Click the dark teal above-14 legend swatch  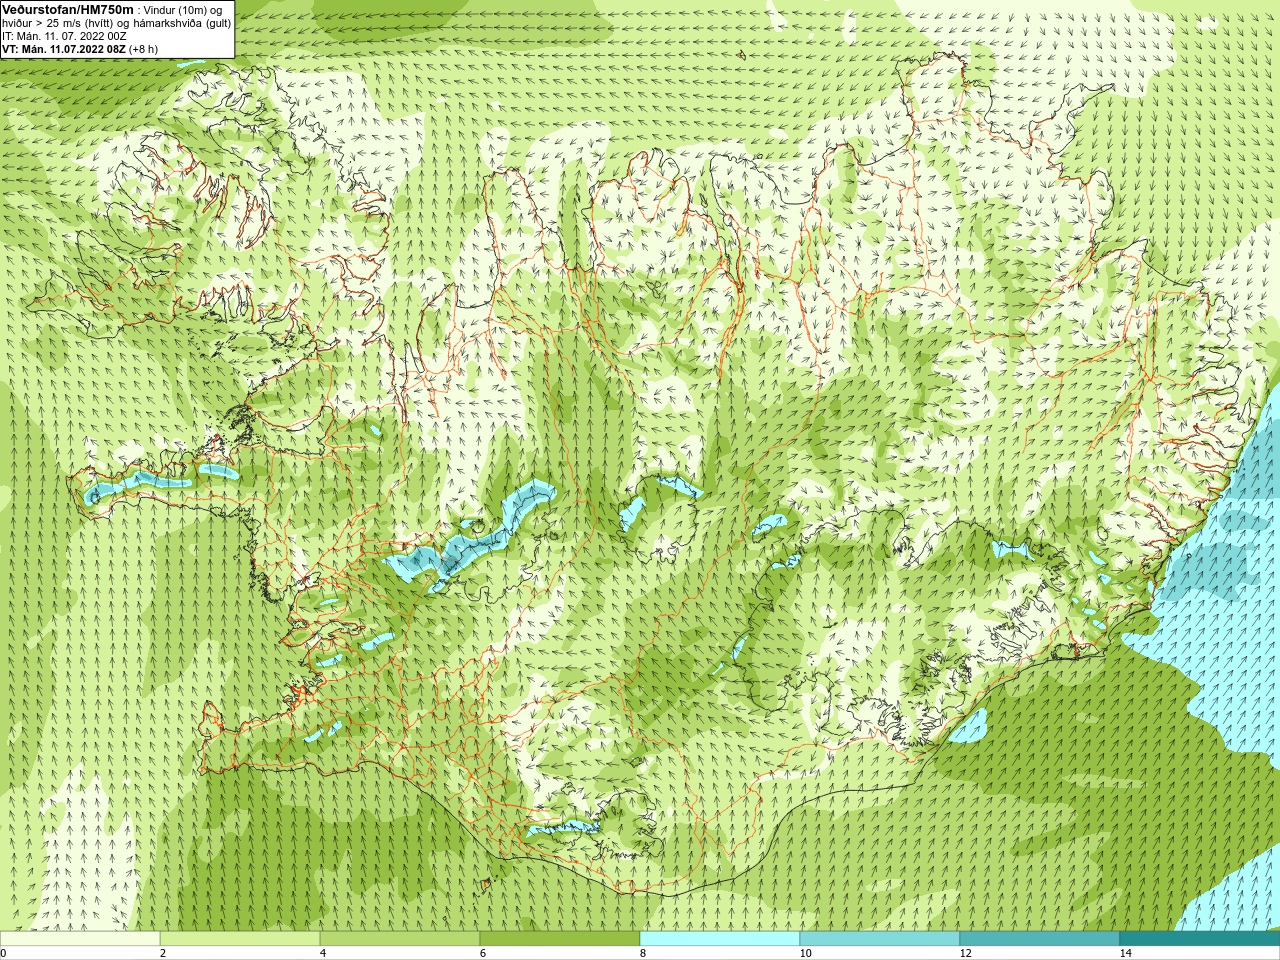(x=1200, y=939)
